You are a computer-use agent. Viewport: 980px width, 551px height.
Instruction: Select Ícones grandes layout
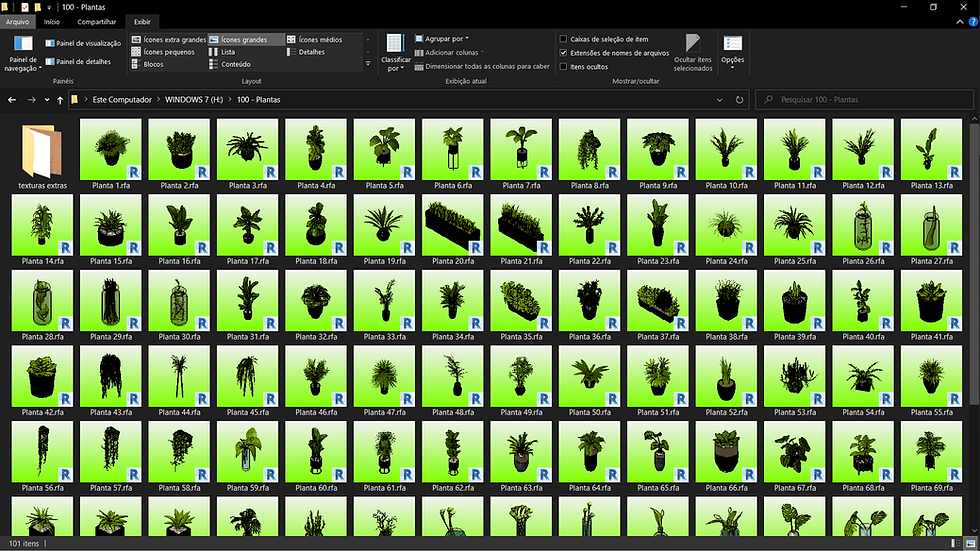[246, 39]
